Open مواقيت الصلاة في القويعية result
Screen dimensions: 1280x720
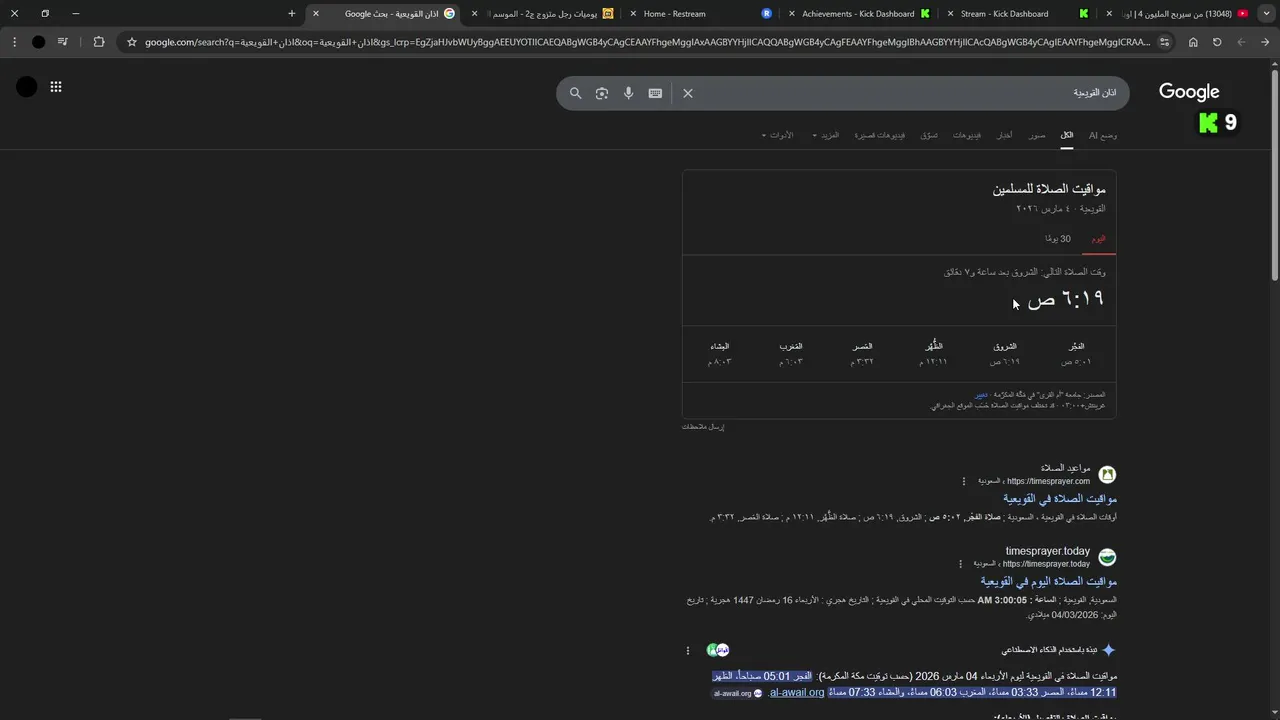(1059, 498)
